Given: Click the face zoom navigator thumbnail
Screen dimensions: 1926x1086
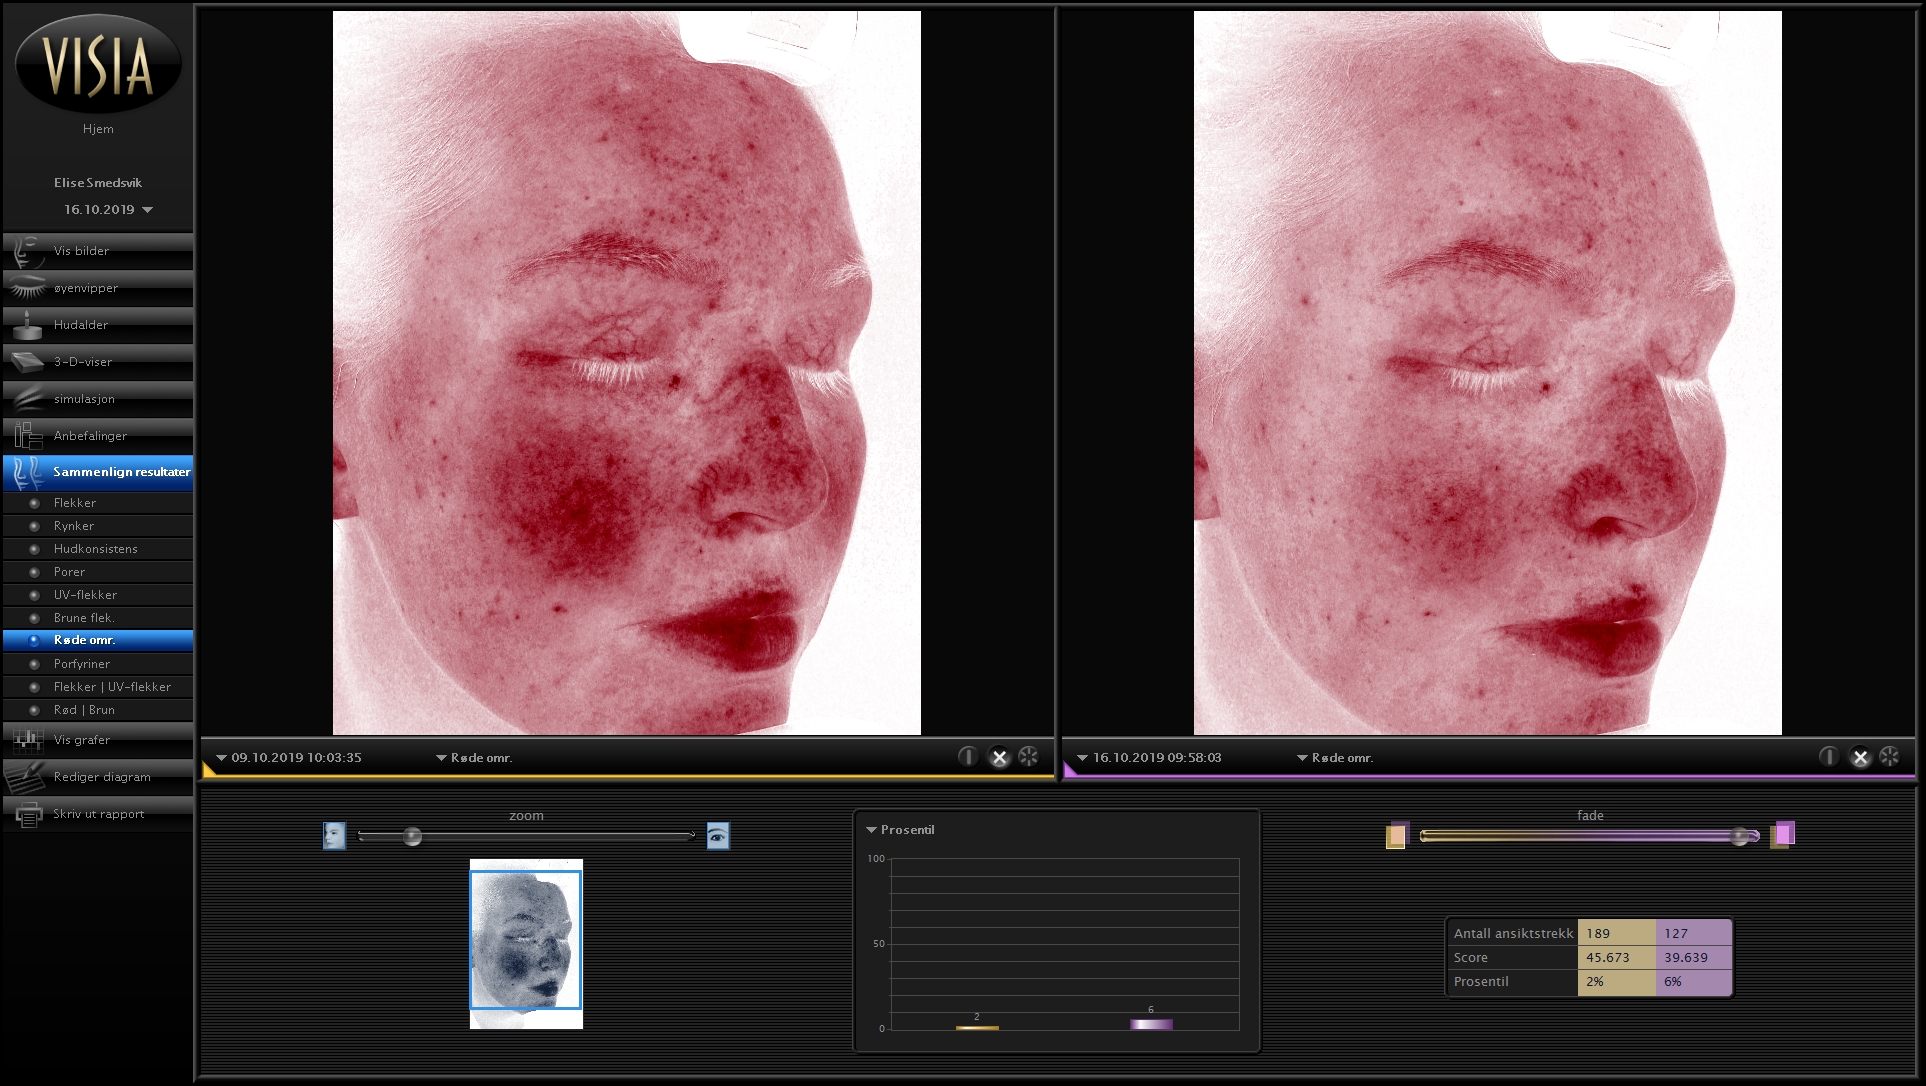Looking at the screenshot, I should pyautogui.click(x=526, y=943).
